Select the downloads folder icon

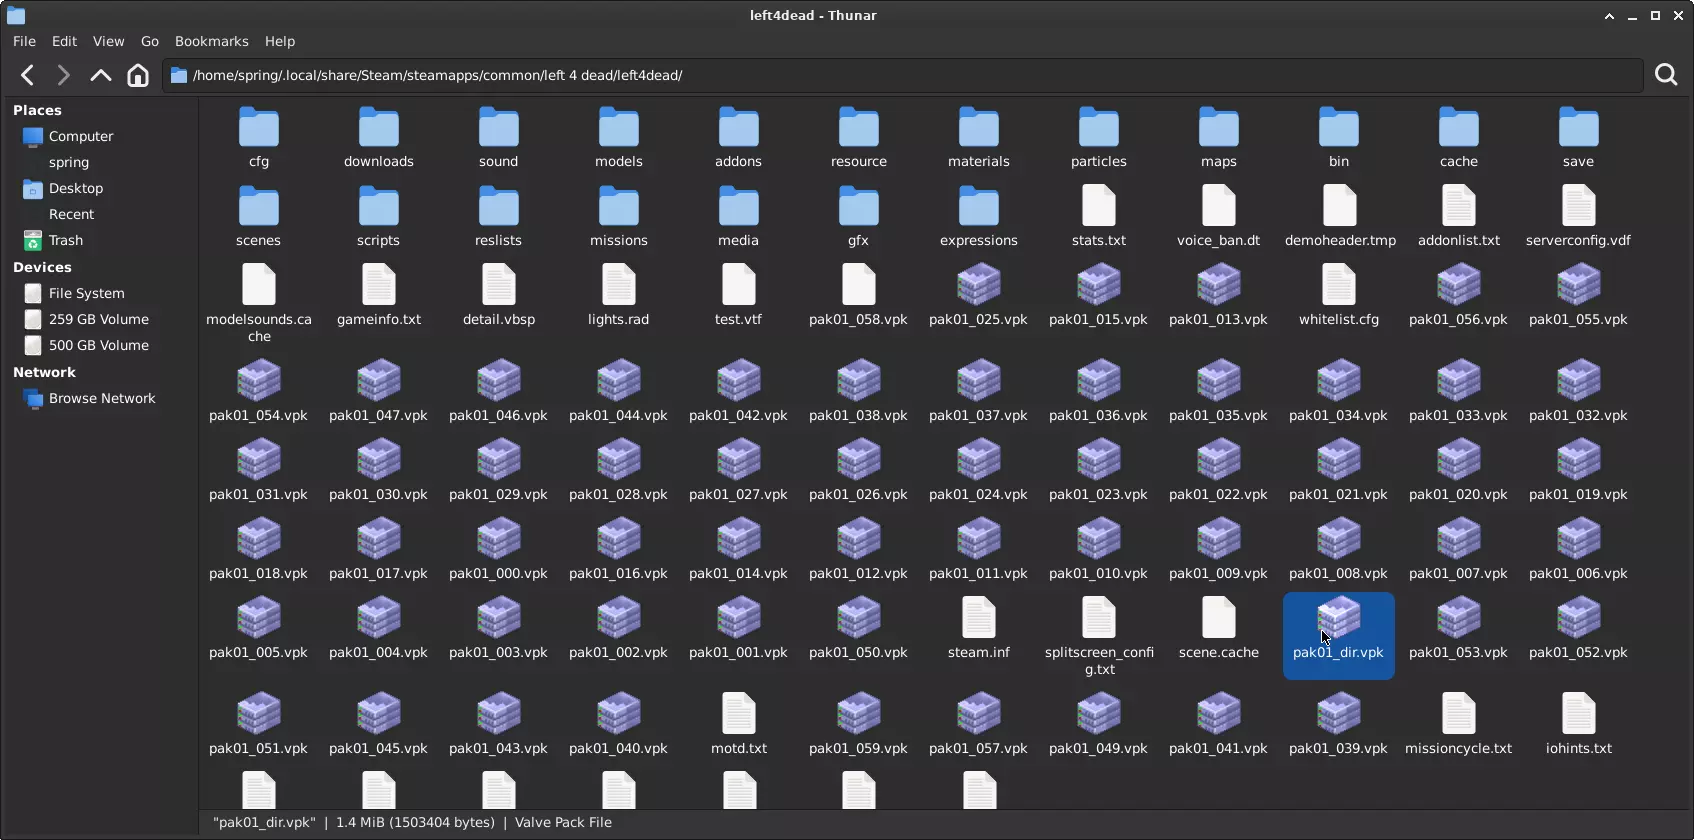(379, 128)
